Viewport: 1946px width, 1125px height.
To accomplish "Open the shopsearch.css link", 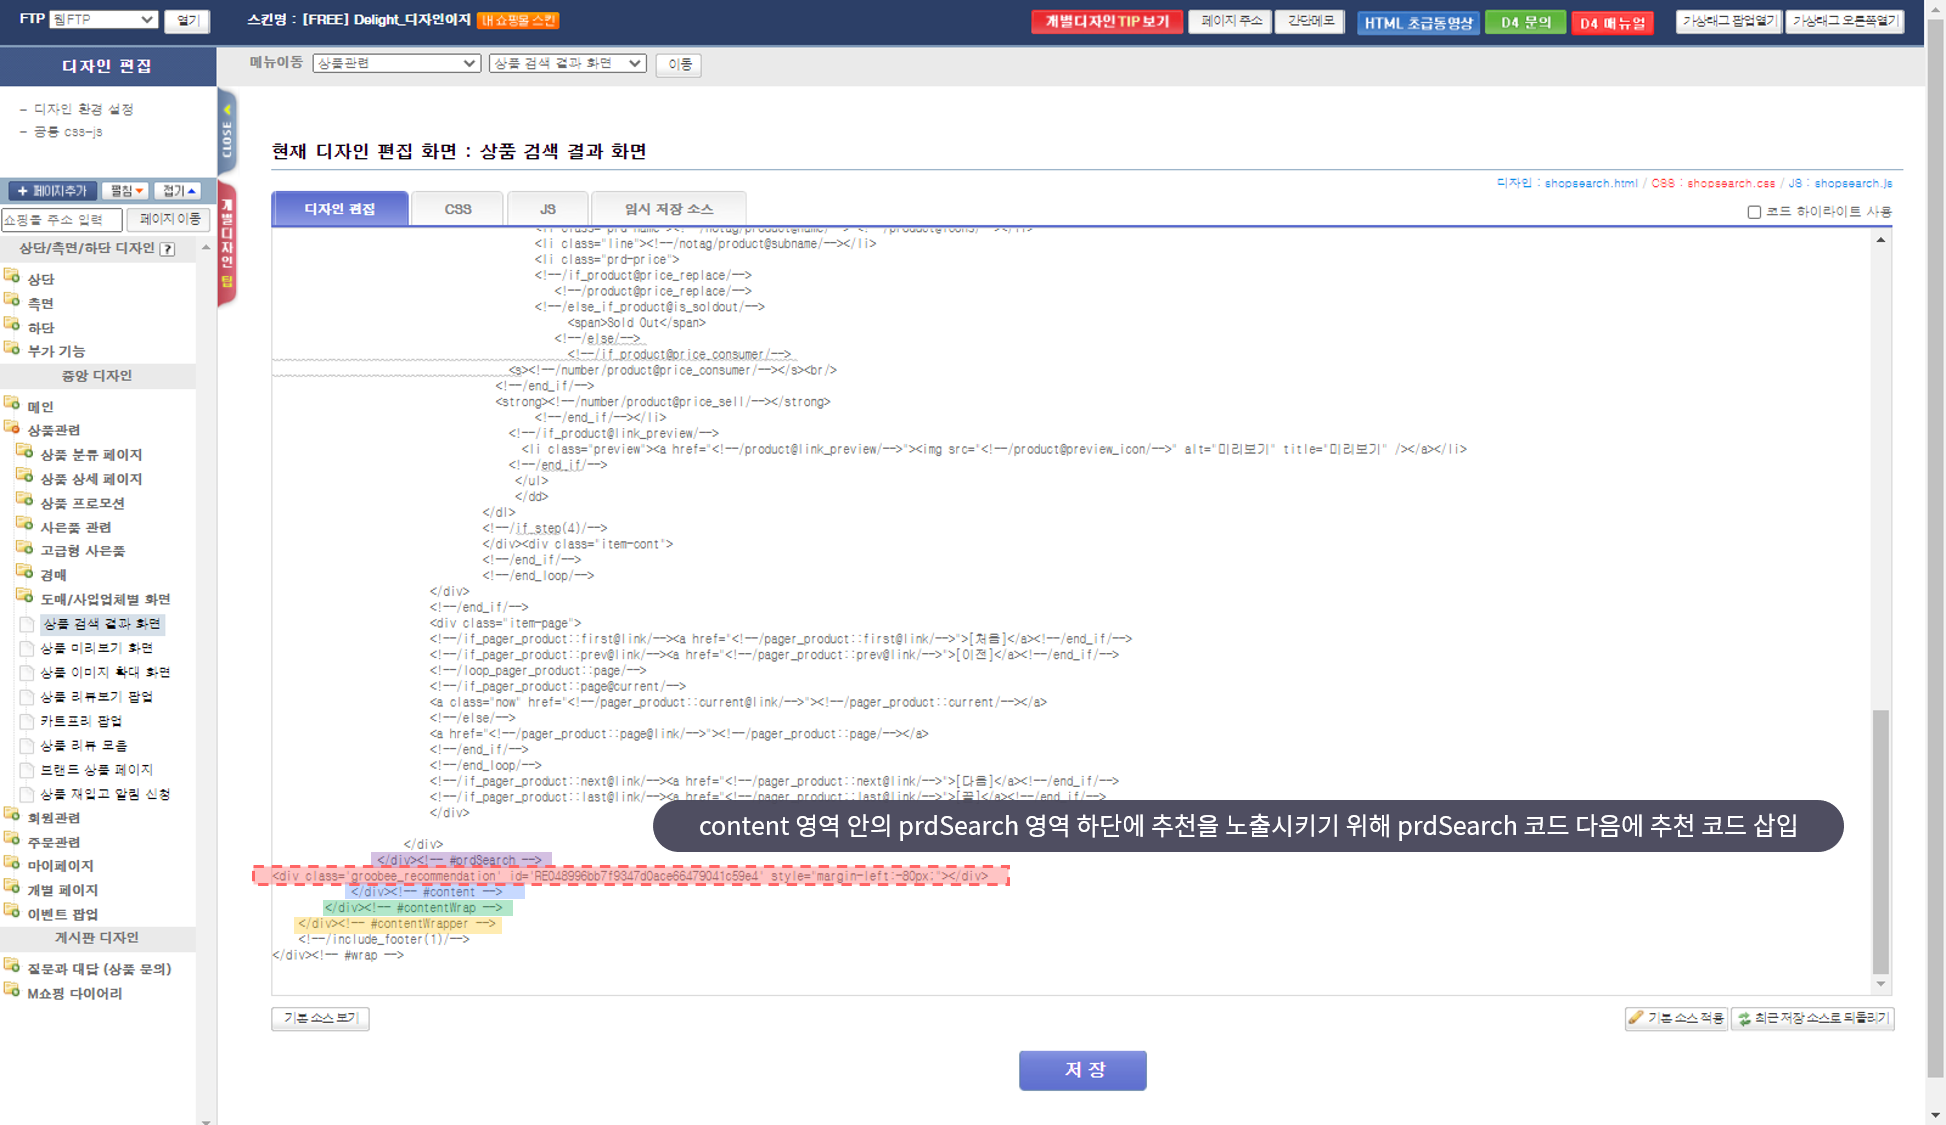I will [1730, 184].
